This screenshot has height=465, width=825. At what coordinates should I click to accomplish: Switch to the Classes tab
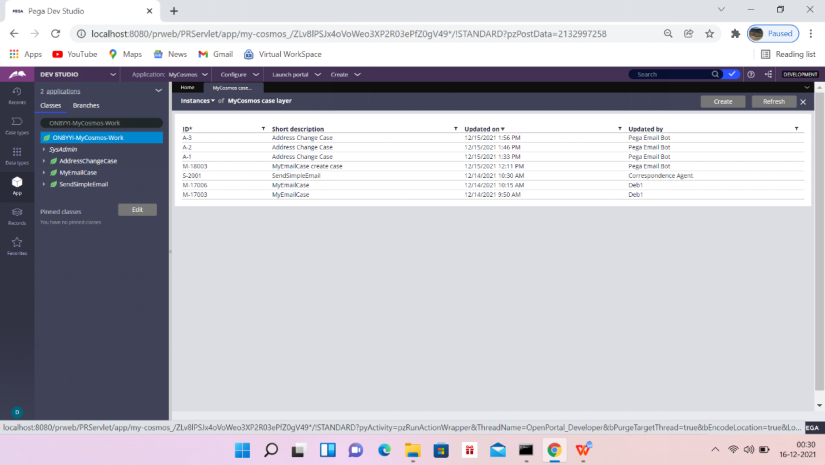[x=51, y=105]
